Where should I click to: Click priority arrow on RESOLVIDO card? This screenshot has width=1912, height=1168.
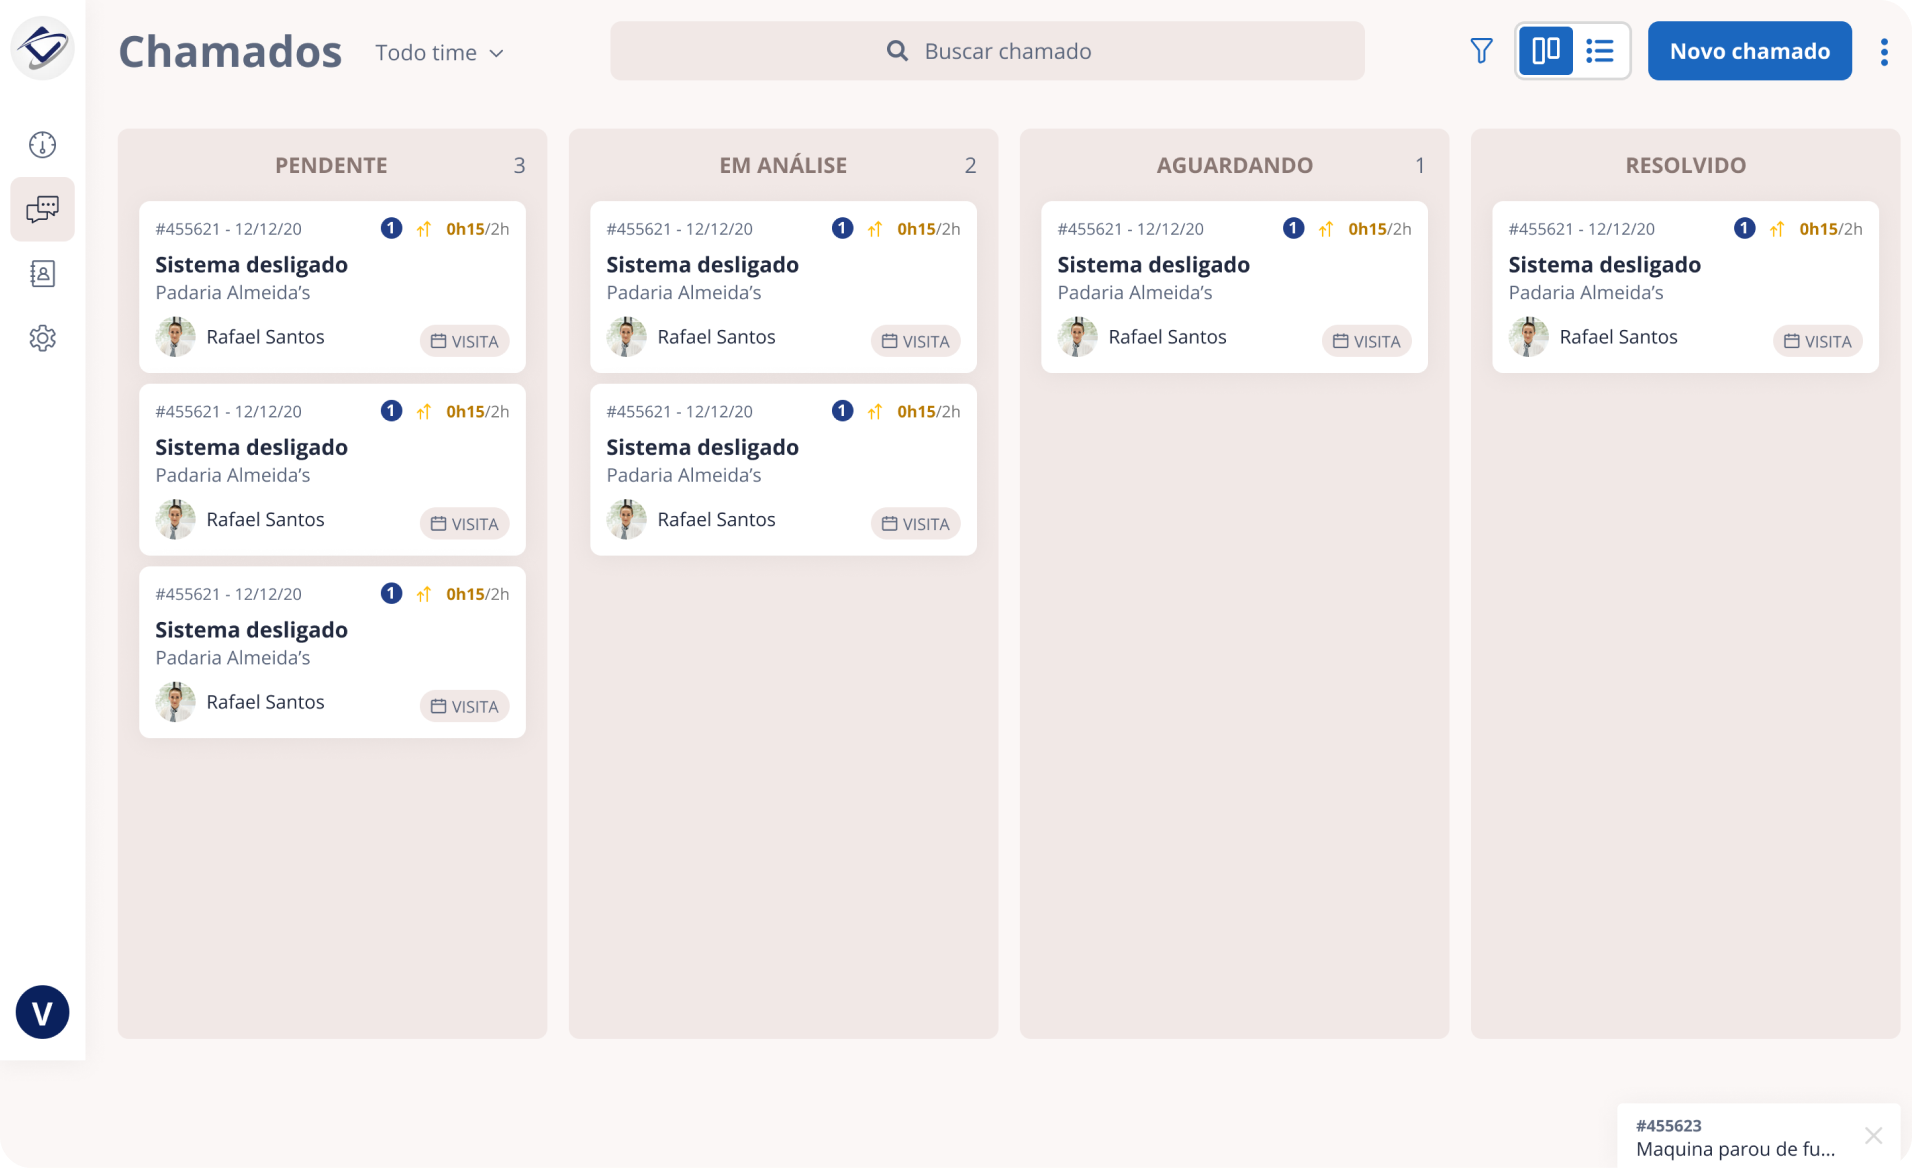[1777, 229]
